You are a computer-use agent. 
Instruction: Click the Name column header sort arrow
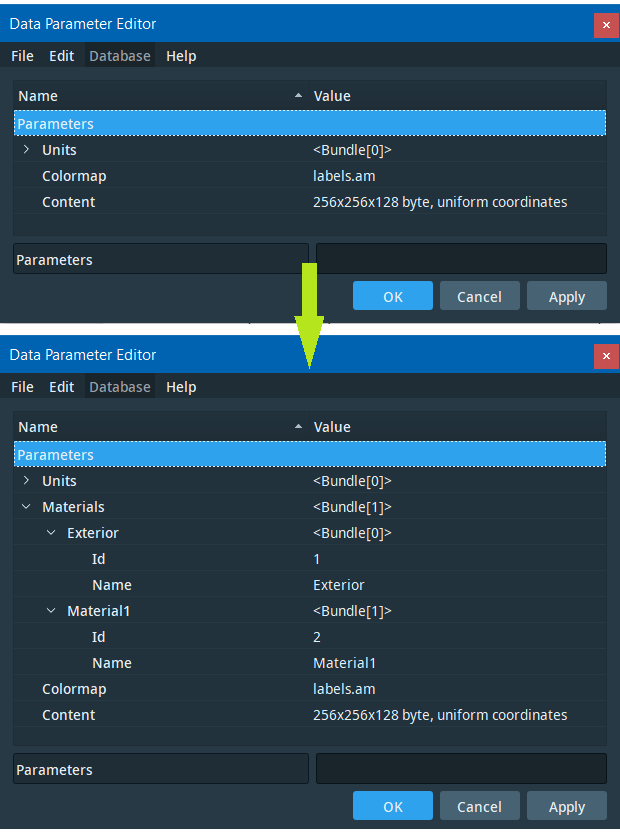coord(298,427)
